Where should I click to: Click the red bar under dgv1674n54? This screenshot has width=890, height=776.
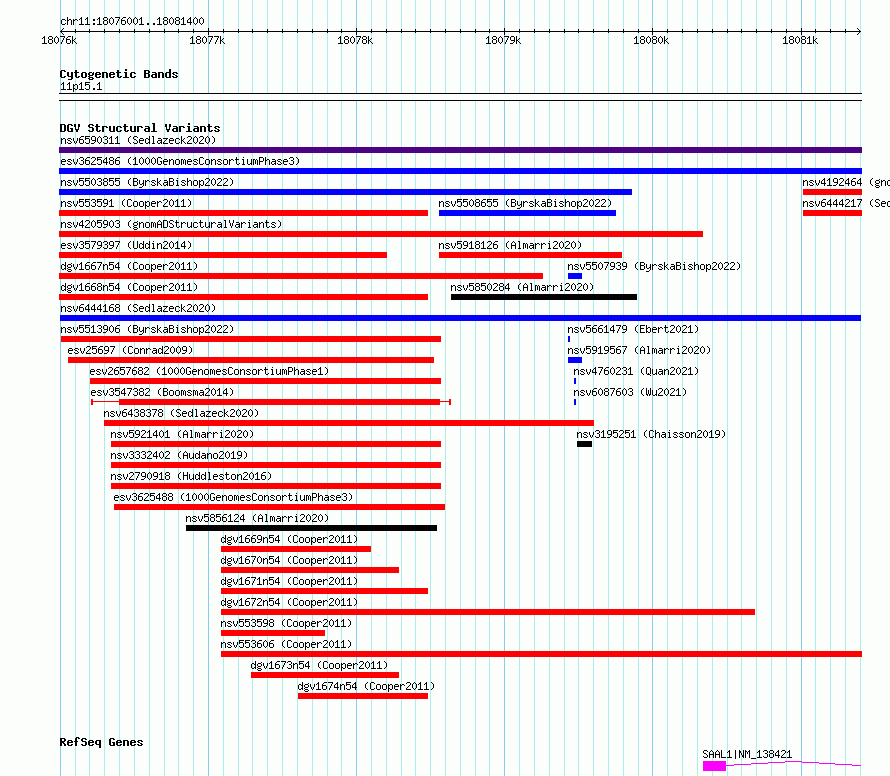point(363,696)
